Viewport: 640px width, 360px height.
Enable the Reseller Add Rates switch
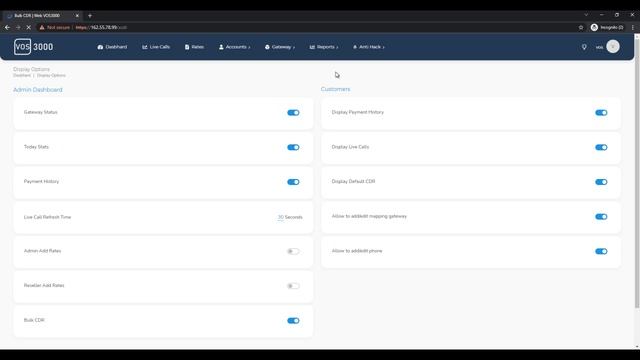(293, 286)
